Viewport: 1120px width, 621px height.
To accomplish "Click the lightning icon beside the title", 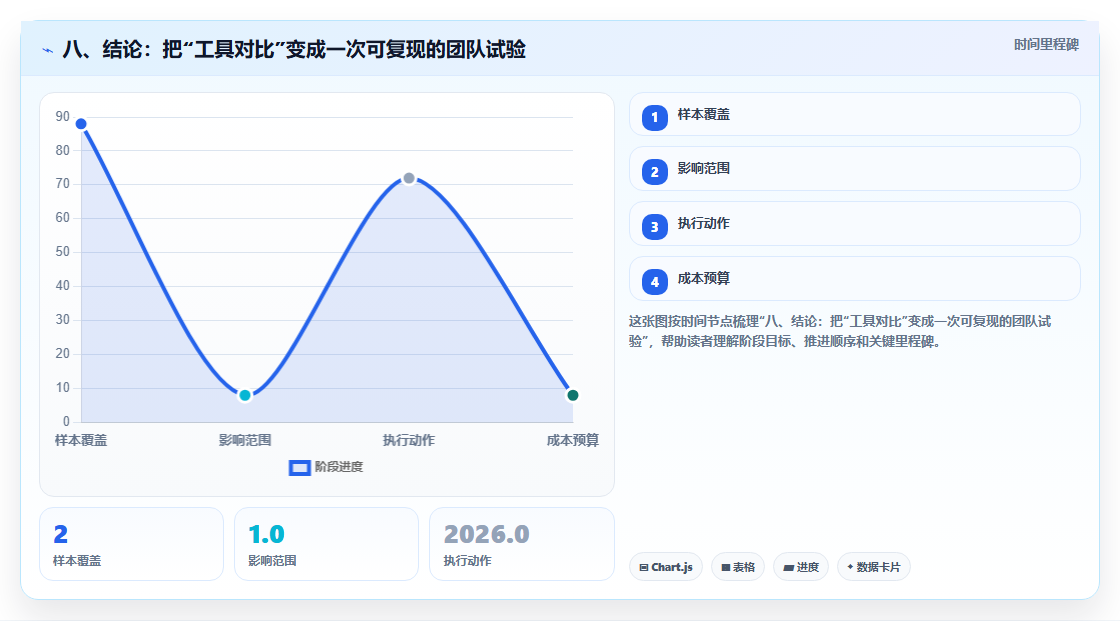I will click(48, 50).
